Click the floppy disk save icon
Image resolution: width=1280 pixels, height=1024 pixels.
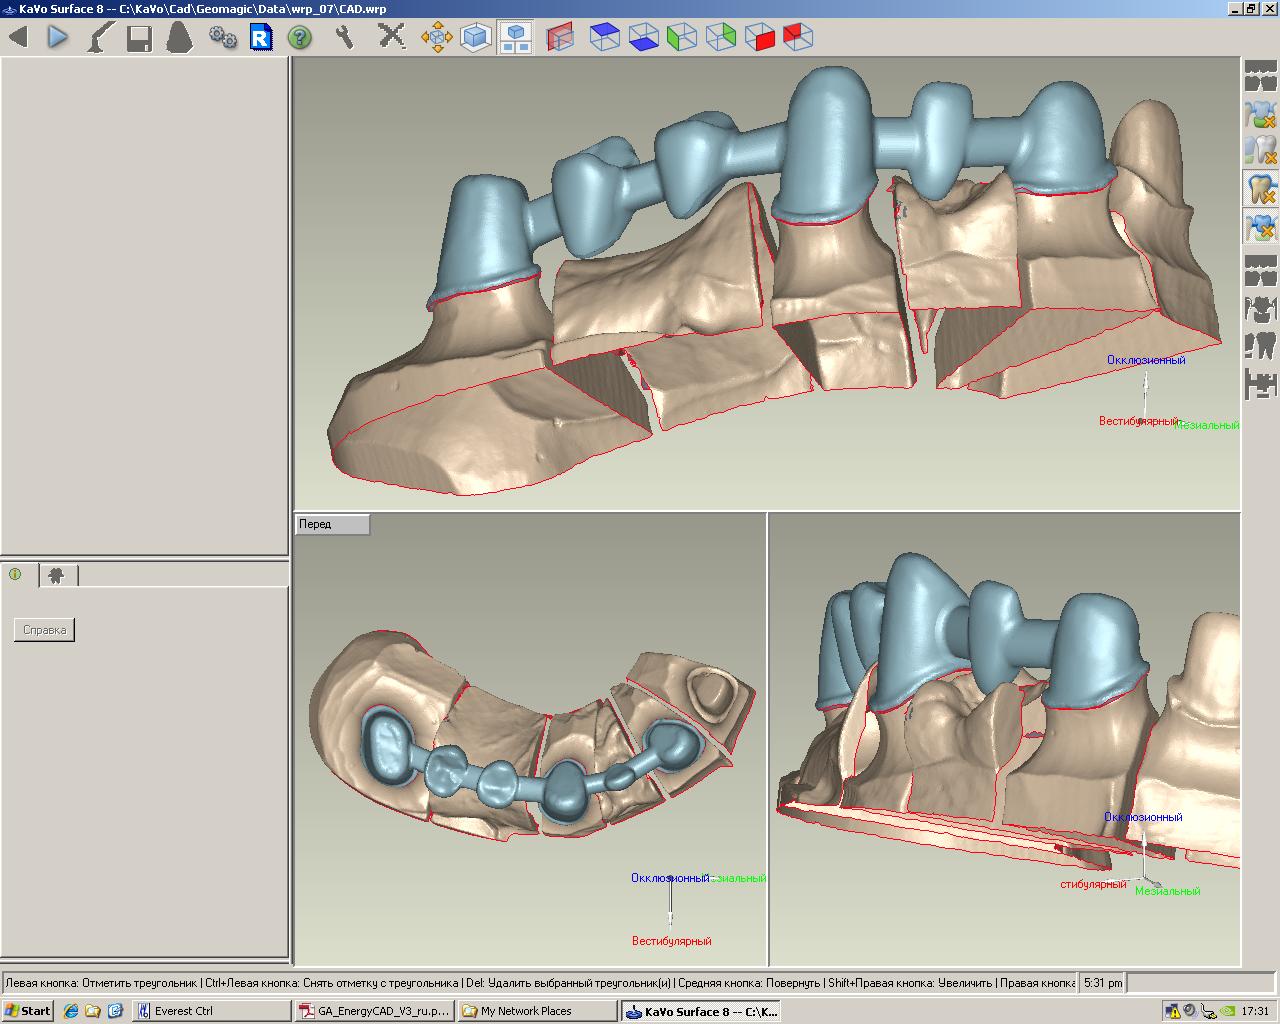tap(139, 38)
